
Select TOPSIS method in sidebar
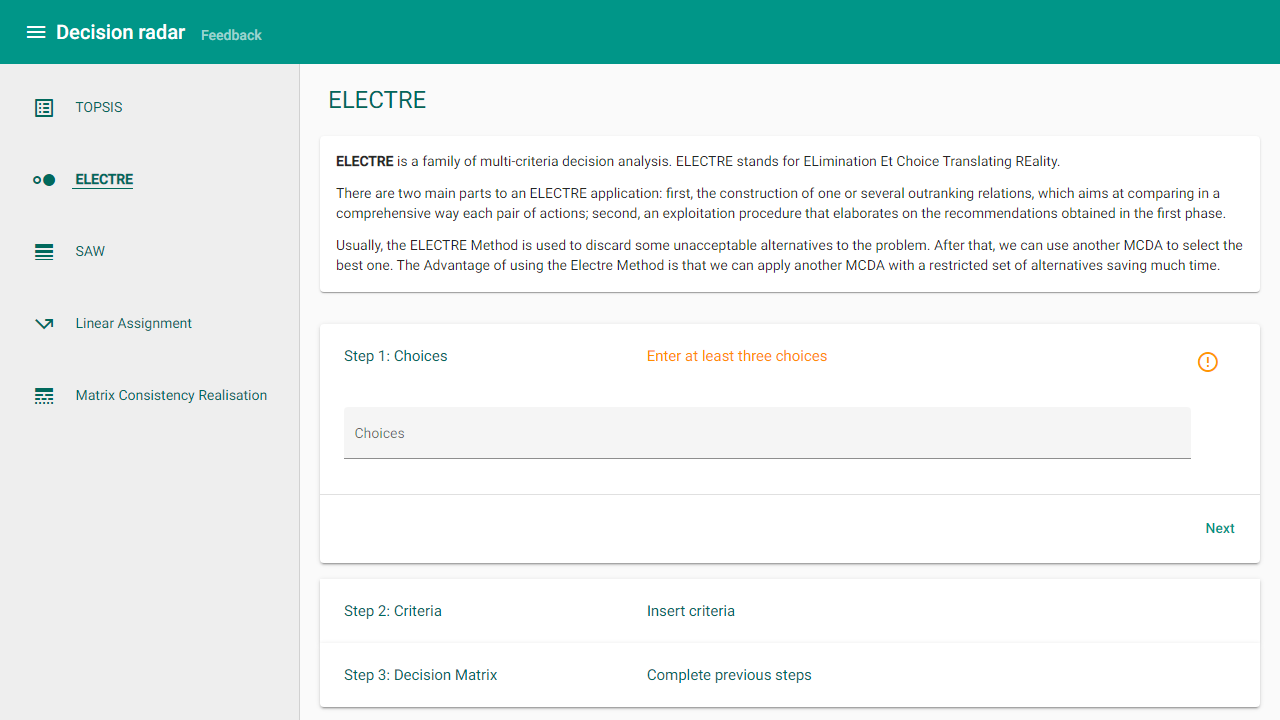[99, 107]
